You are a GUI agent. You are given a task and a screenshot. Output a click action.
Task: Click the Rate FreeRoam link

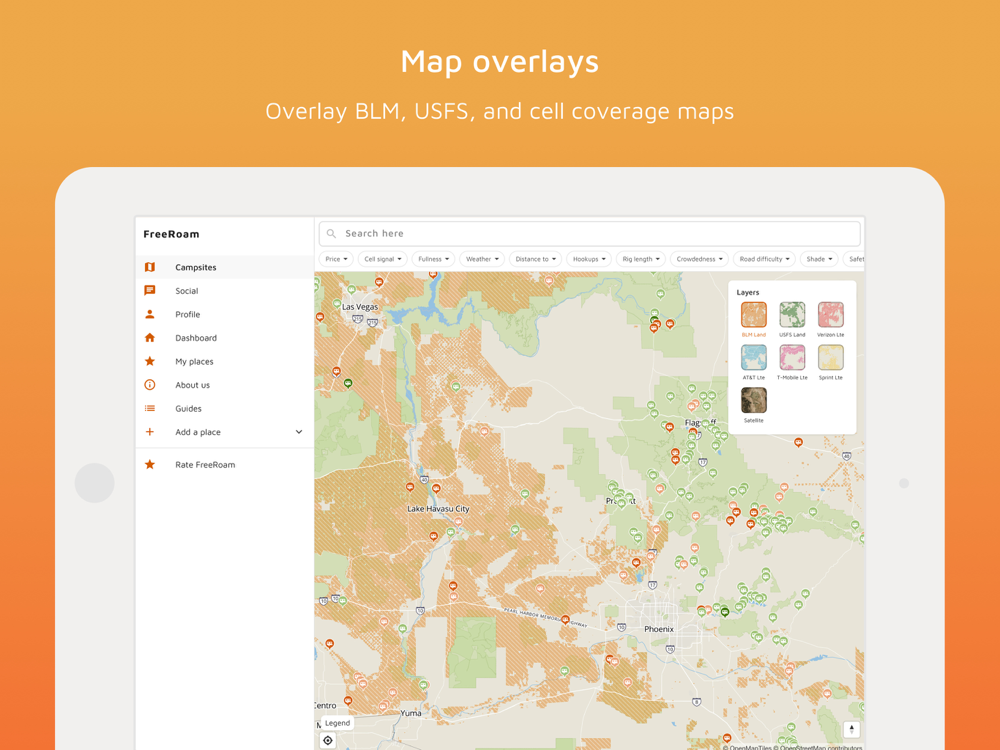click(225, 465)
